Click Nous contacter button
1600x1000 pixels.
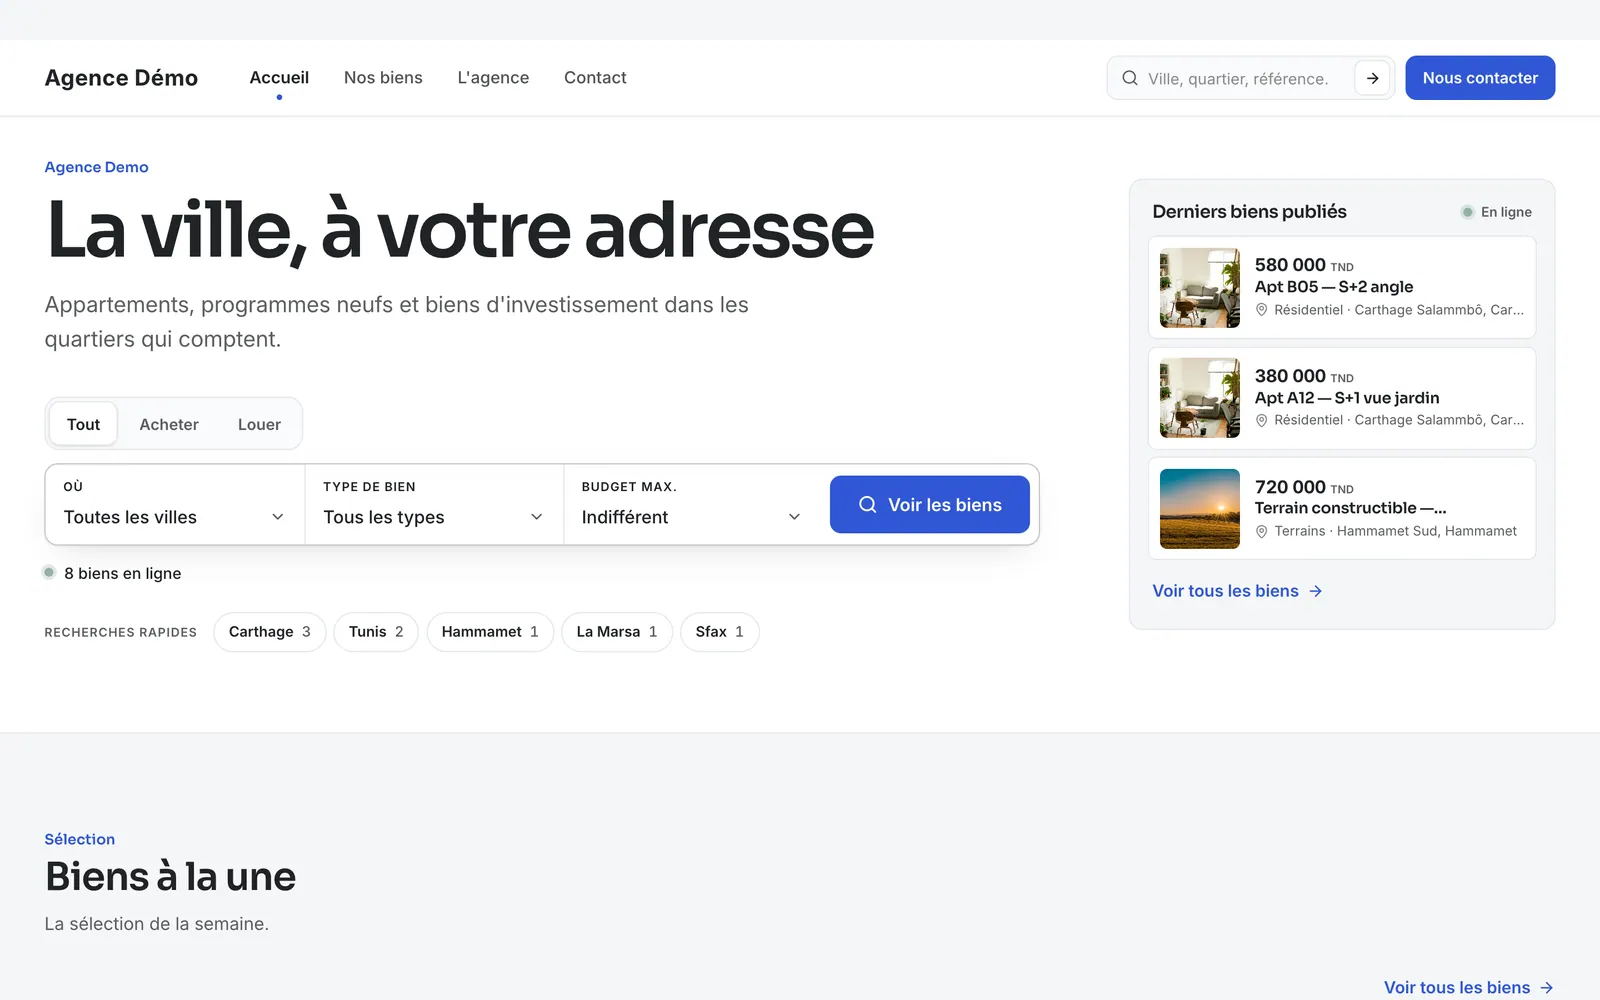pyautogui.click(x=1480, y=78)
